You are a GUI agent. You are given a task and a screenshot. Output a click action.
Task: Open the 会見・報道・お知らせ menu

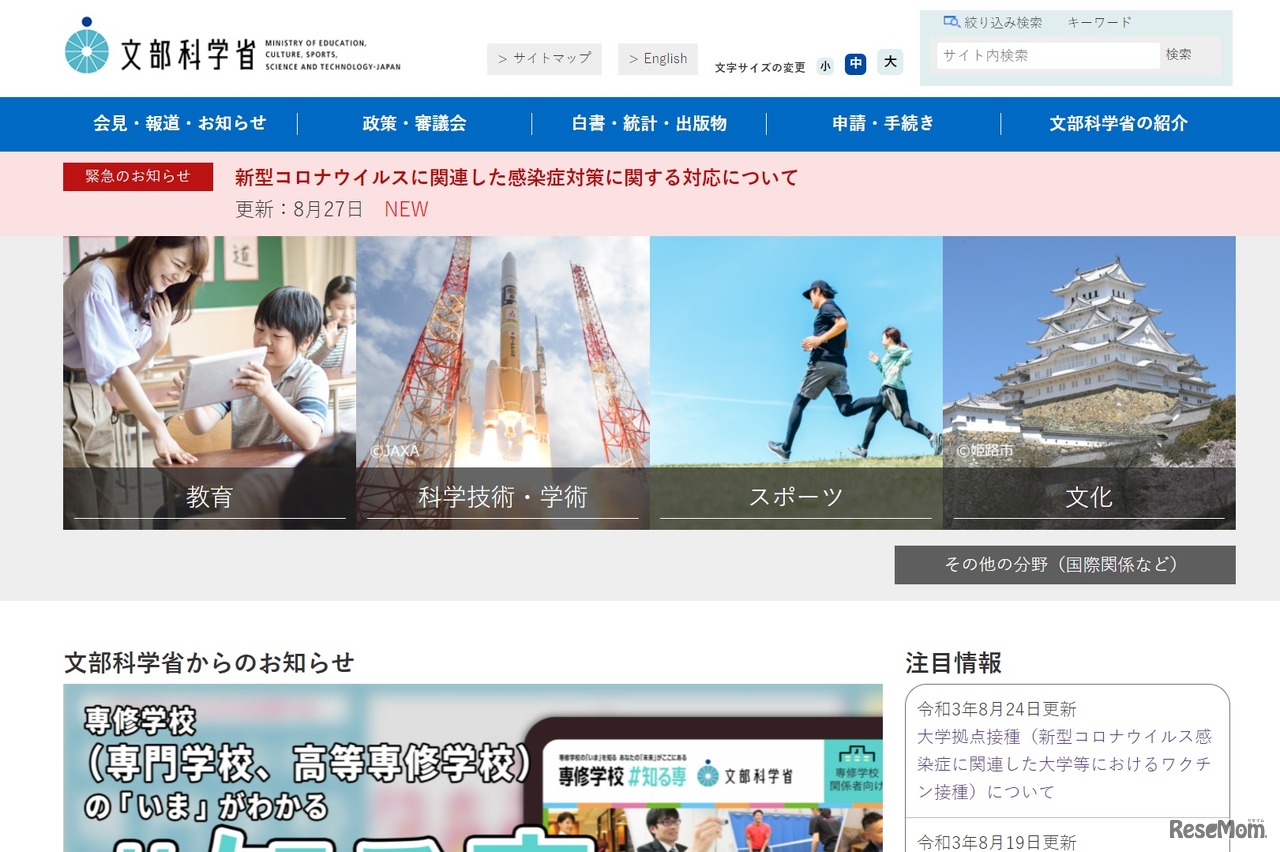coord(180,123)
